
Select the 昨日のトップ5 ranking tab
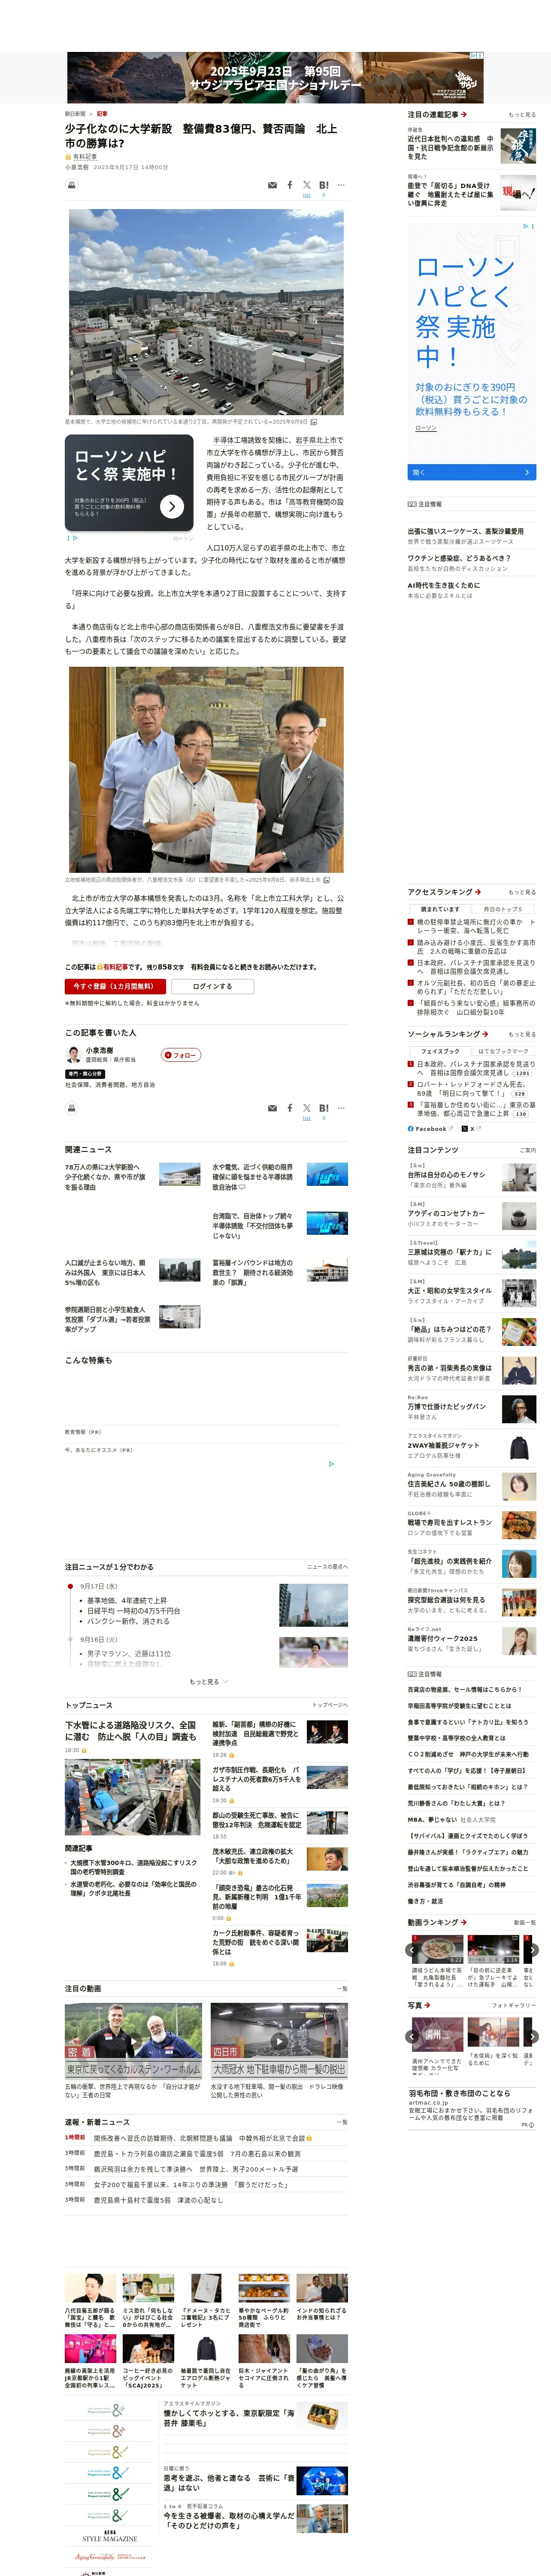pos(504,909)
